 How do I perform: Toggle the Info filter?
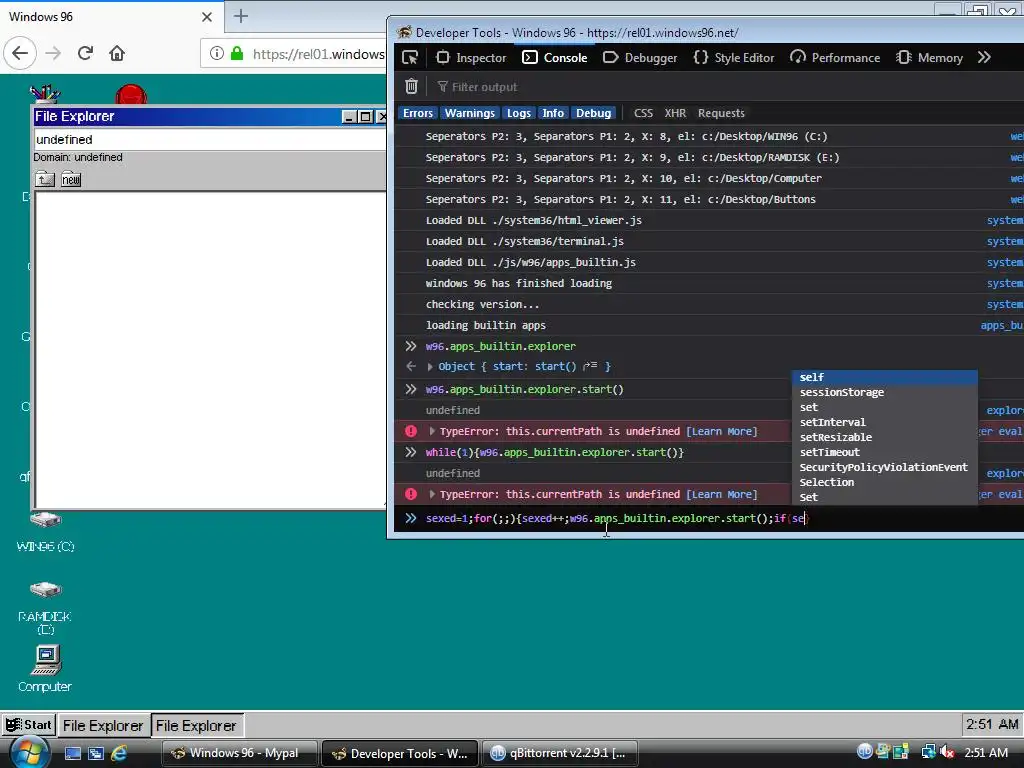(552, 113)
